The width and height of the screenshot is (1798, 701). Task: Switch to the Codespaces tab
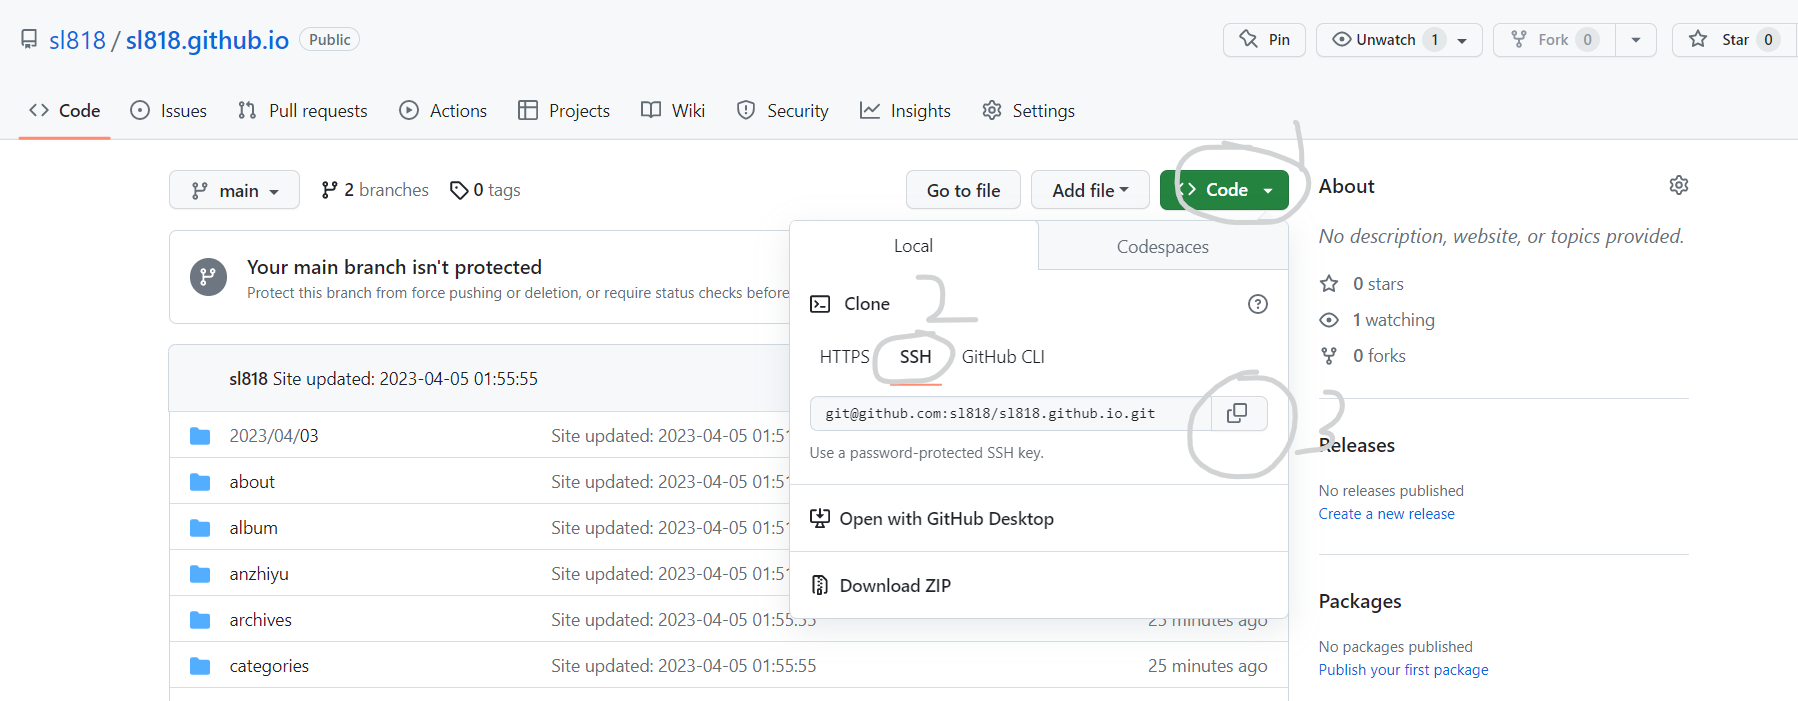[1163, 247]
